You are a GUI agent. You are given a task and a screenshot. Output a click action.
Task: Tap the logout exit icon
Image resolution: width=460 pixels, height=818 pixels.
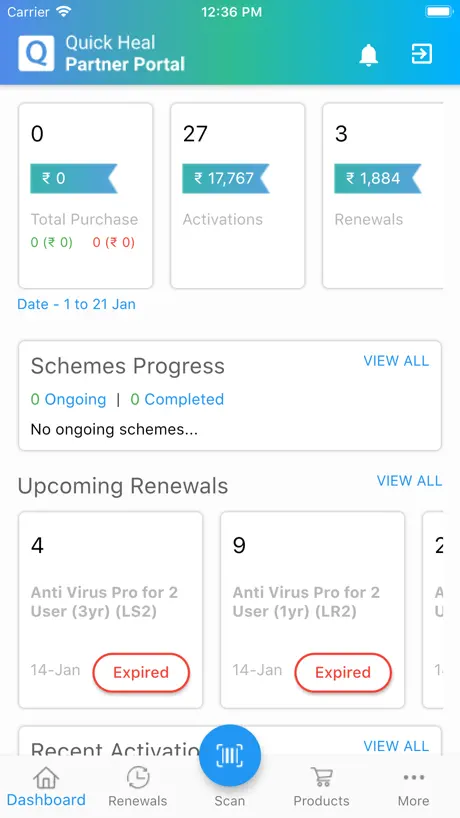click(421, 54)
